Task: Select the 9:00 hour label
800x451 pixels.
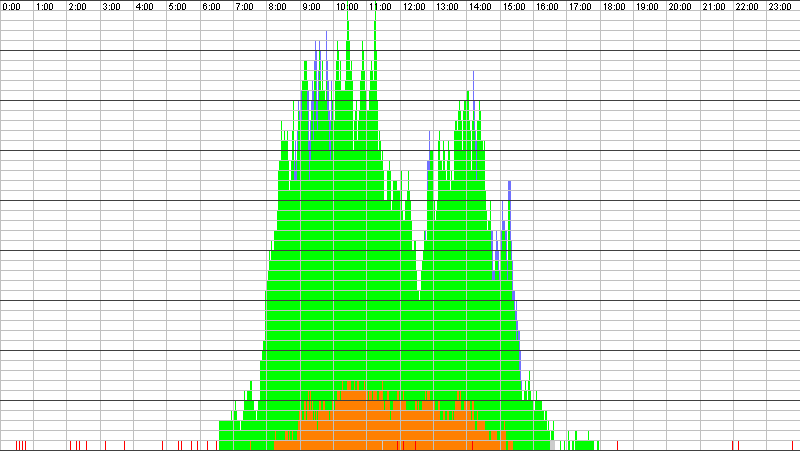Action: (311, 7)
